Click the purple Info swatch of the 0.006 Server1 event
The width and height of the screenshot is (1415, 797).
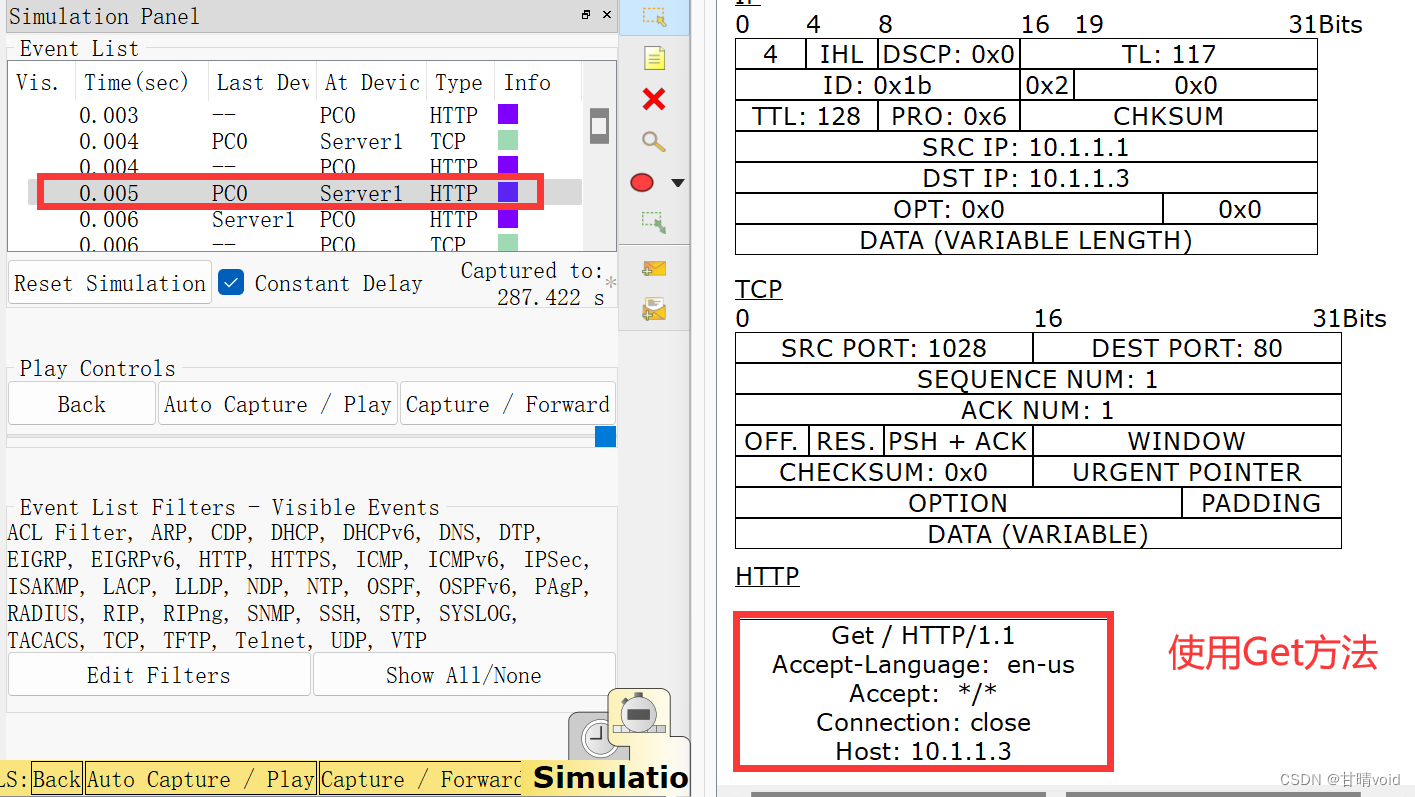click(508, 219)
